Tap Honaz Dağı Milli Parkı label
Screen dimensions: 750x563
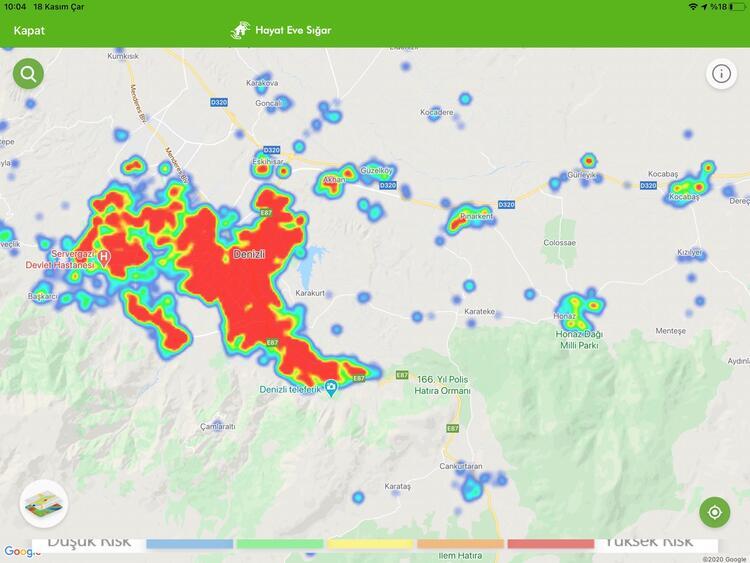tap(578, 338)
